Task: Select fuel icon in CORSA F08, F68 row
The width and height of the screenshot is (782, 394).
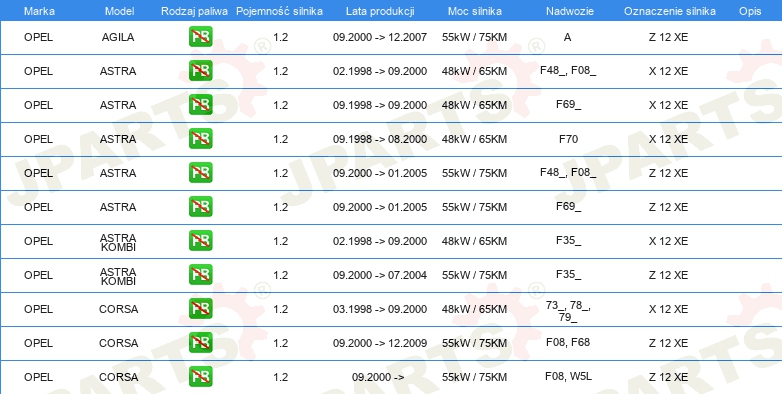Action: (x=200, y=343)
